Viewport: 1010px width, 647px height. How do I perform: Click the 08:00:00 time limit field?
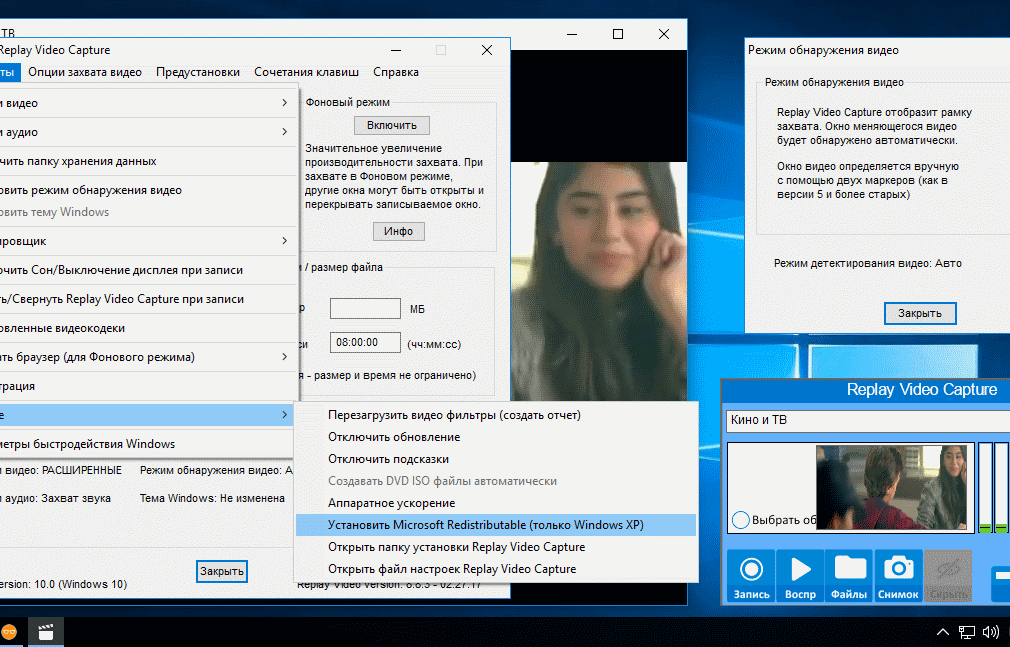(365, 342)
